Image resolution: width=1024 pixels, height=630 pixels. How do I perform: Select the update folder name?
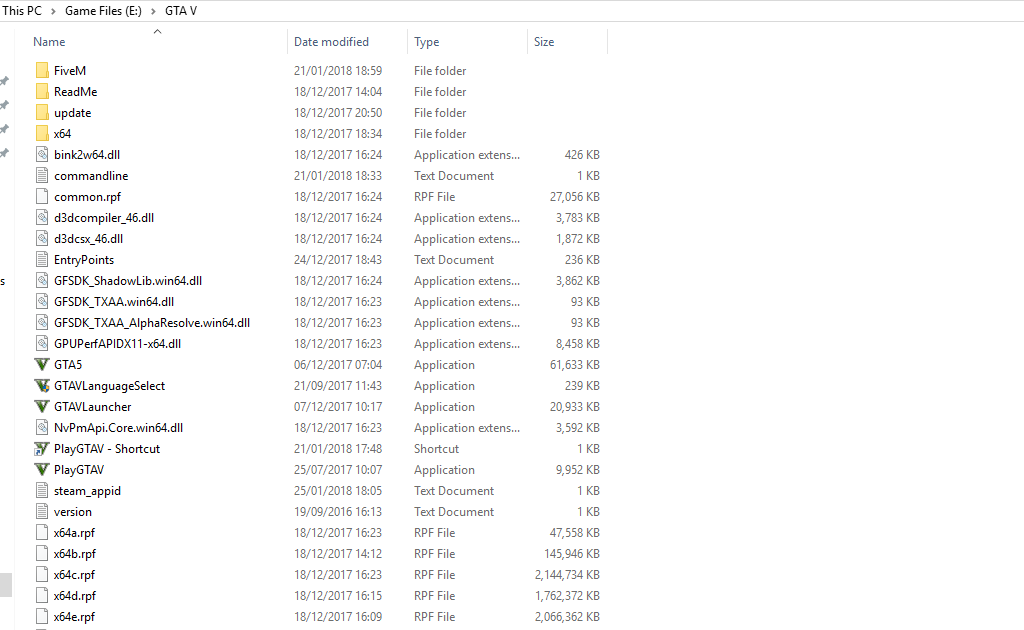[72, 113]
